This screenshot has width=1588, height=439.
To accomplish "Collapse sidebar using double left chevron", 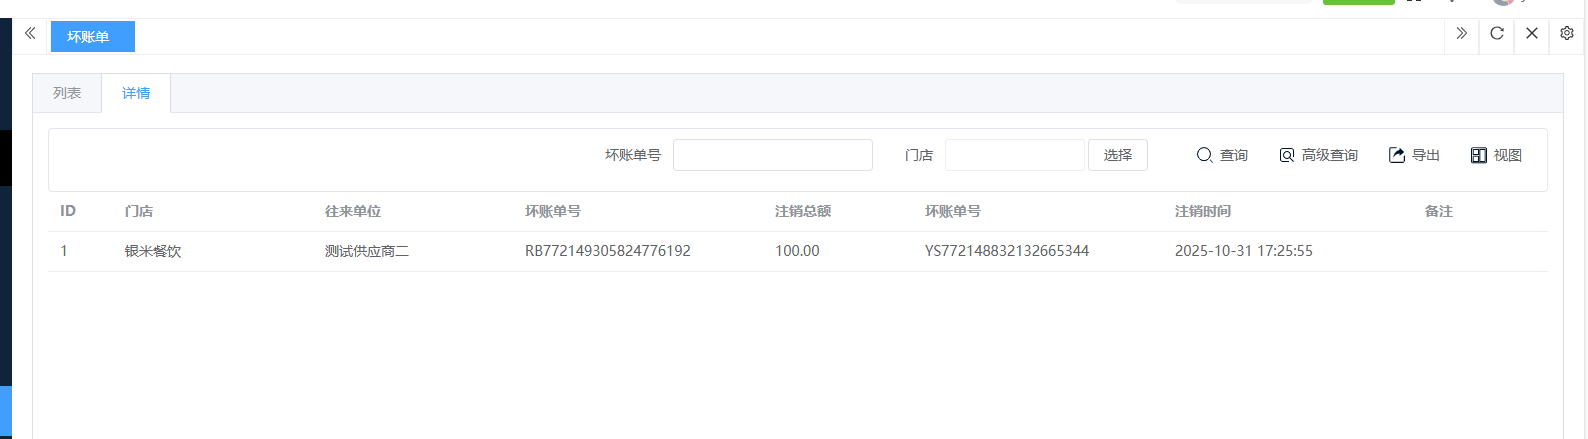I will (30, 34).
